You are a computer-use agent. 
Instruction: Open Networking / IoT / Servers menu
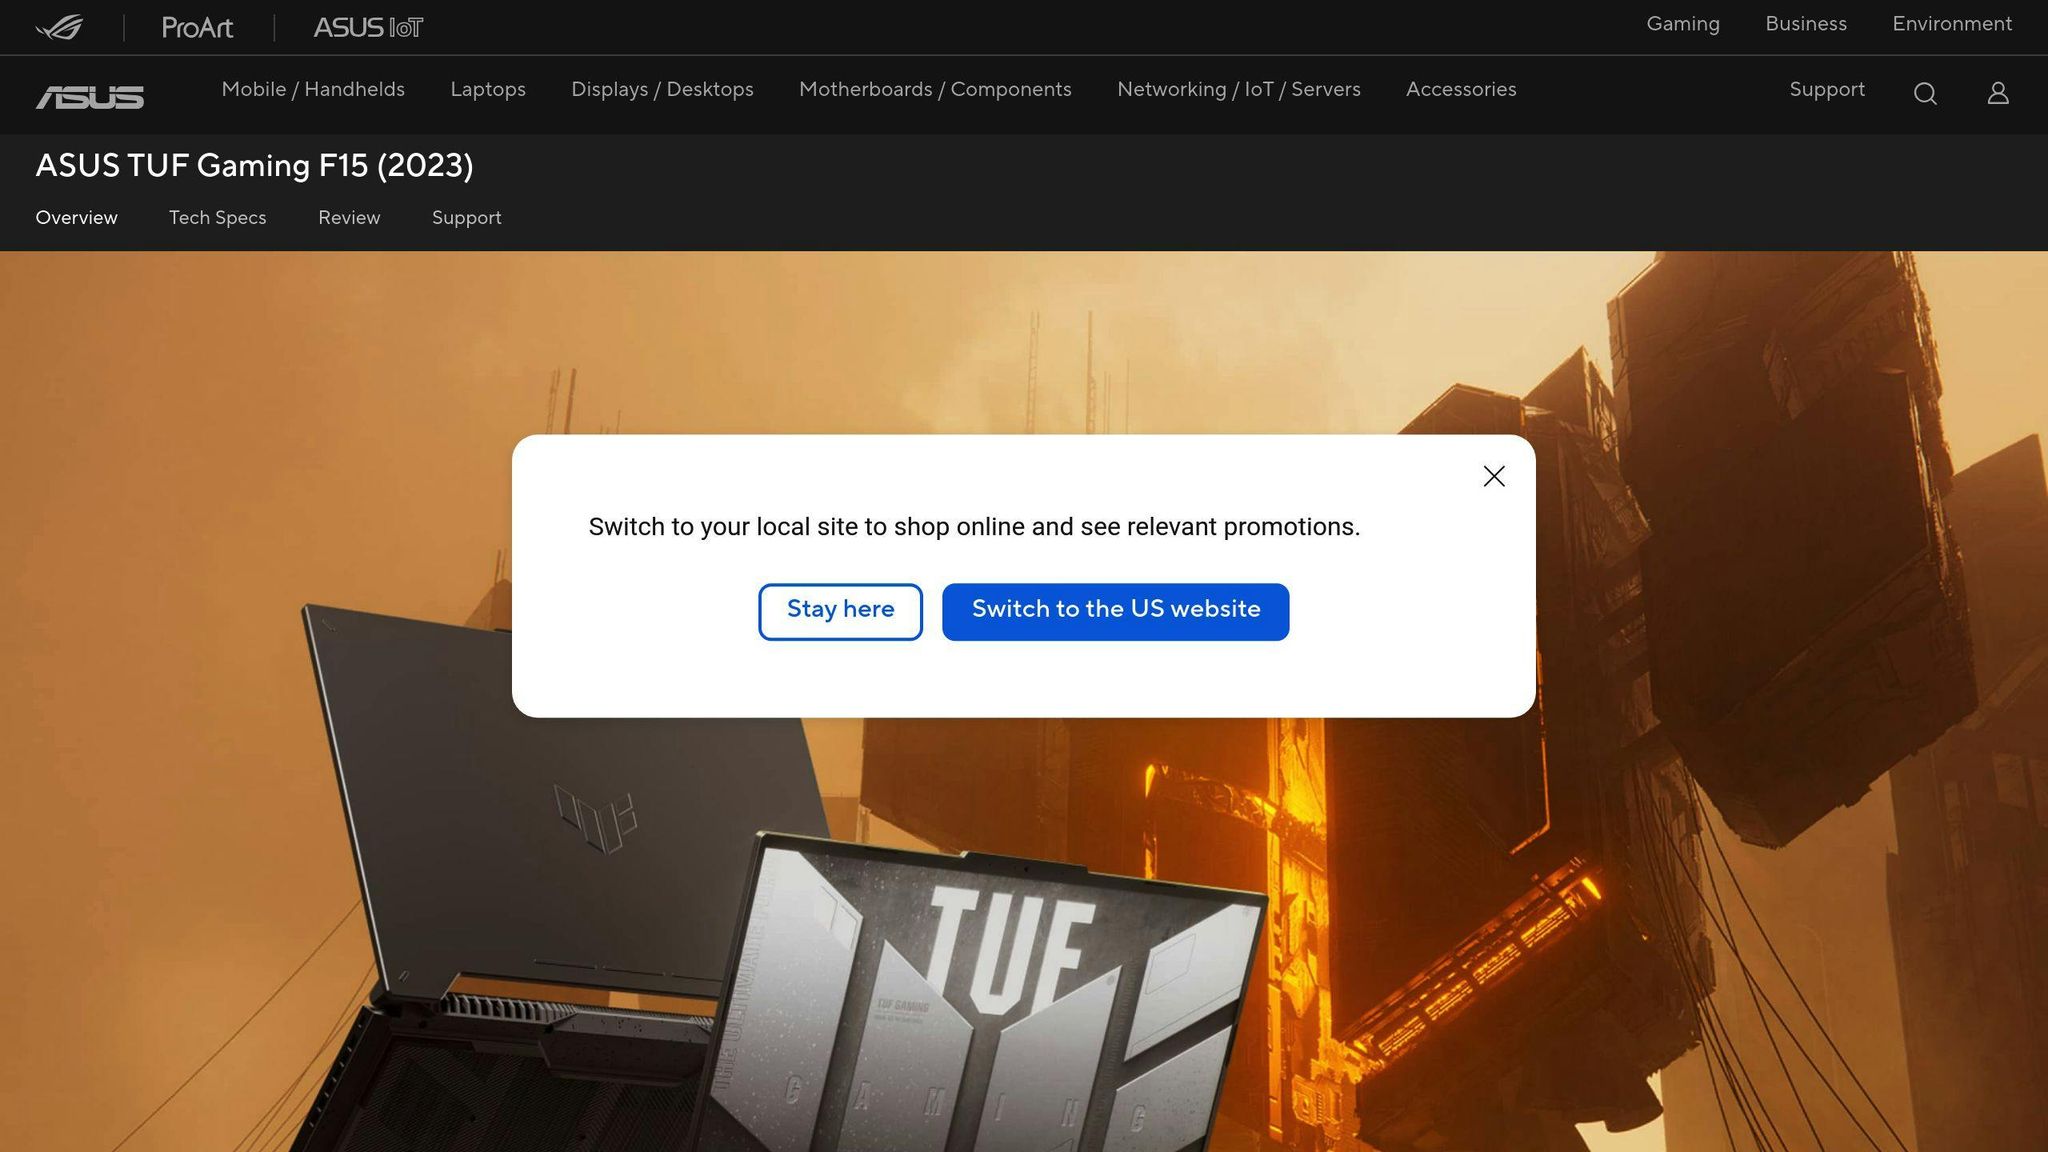click(1238, 90)
